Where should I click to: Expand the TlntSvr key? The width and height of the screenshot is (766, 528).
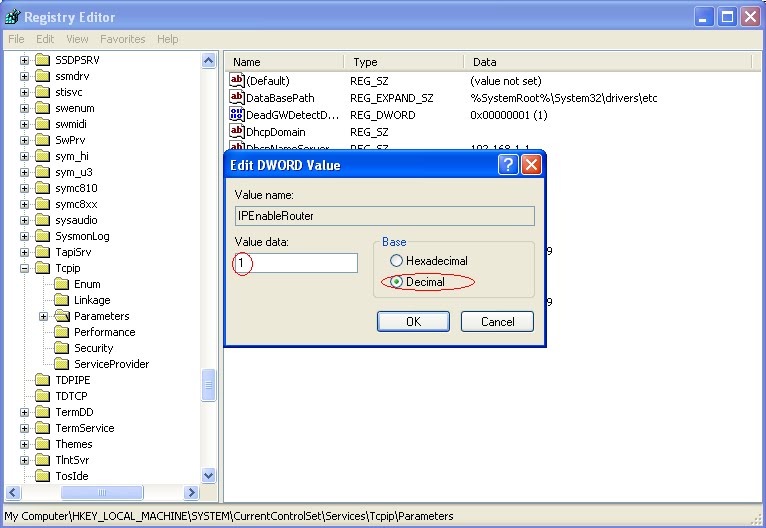(24, 461)
